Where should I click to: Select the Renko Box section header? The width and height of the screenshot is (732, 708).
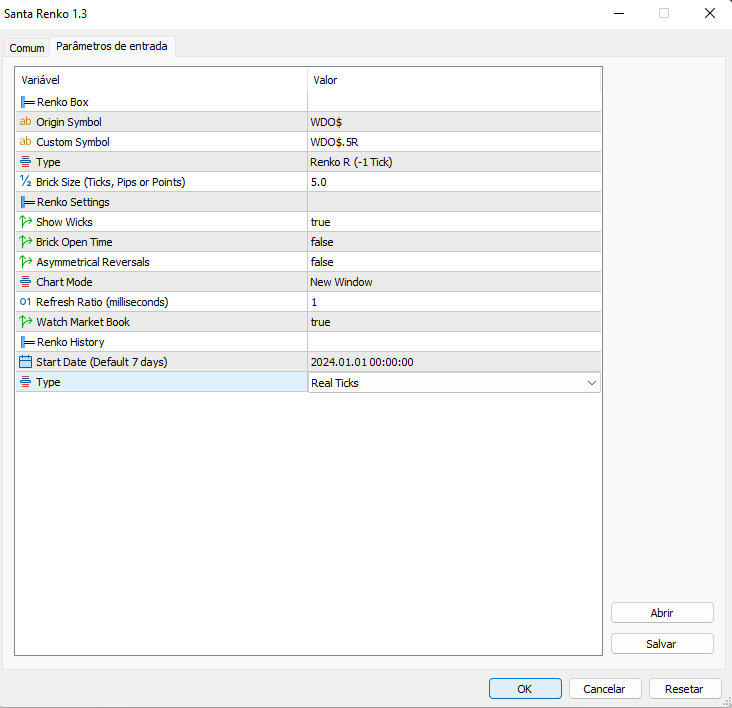tap(63, 102)
